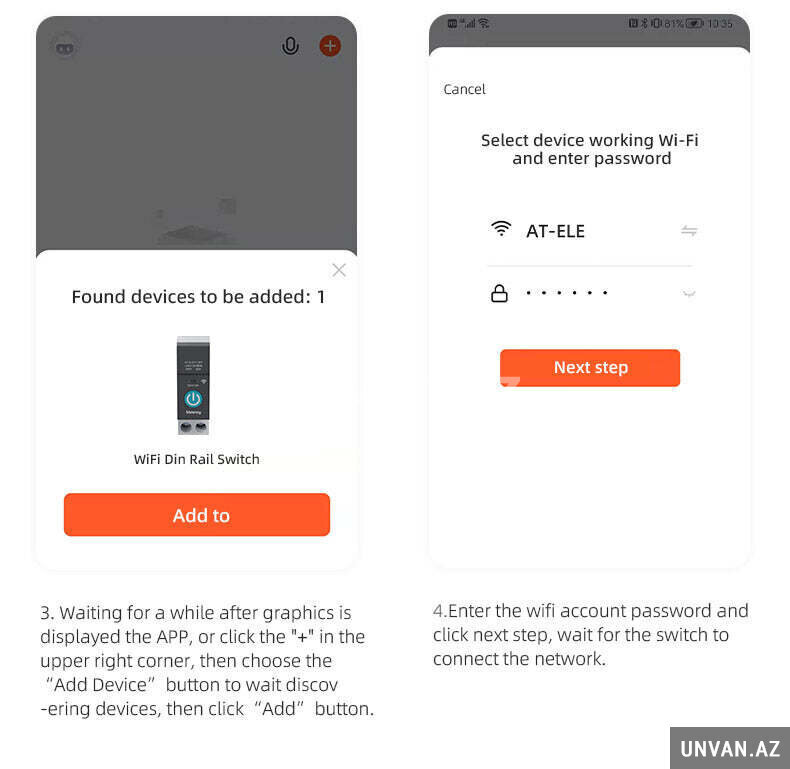Viewport: 790px width, 769px height.
Task: Tap the Bluetooth icon in status bar
Action: pos(644,24)
